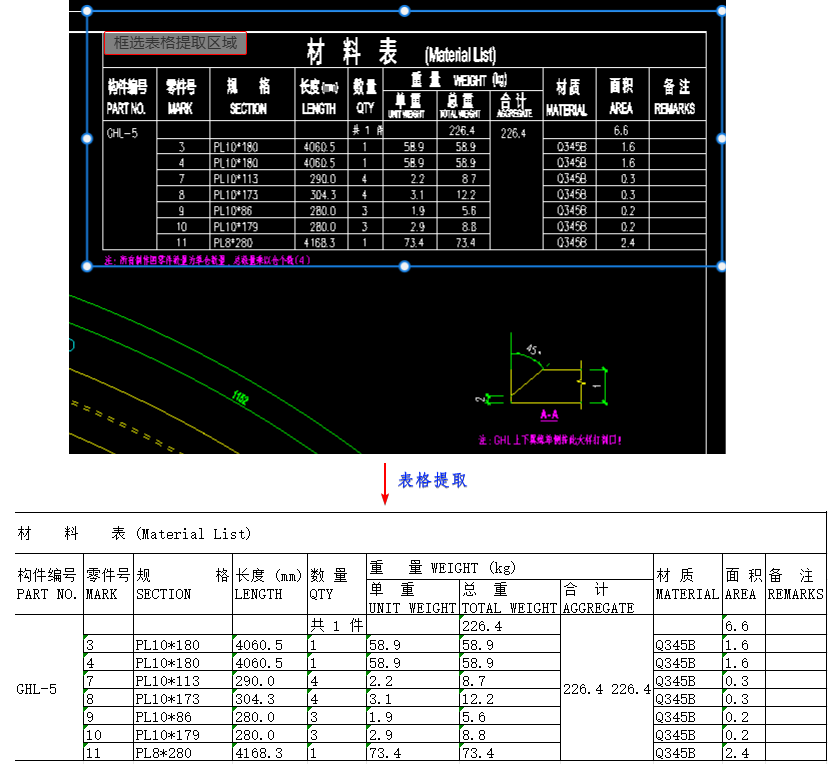Click the bottom-middle selection frame handle
The image size is (832, 765).
[404, 266]
